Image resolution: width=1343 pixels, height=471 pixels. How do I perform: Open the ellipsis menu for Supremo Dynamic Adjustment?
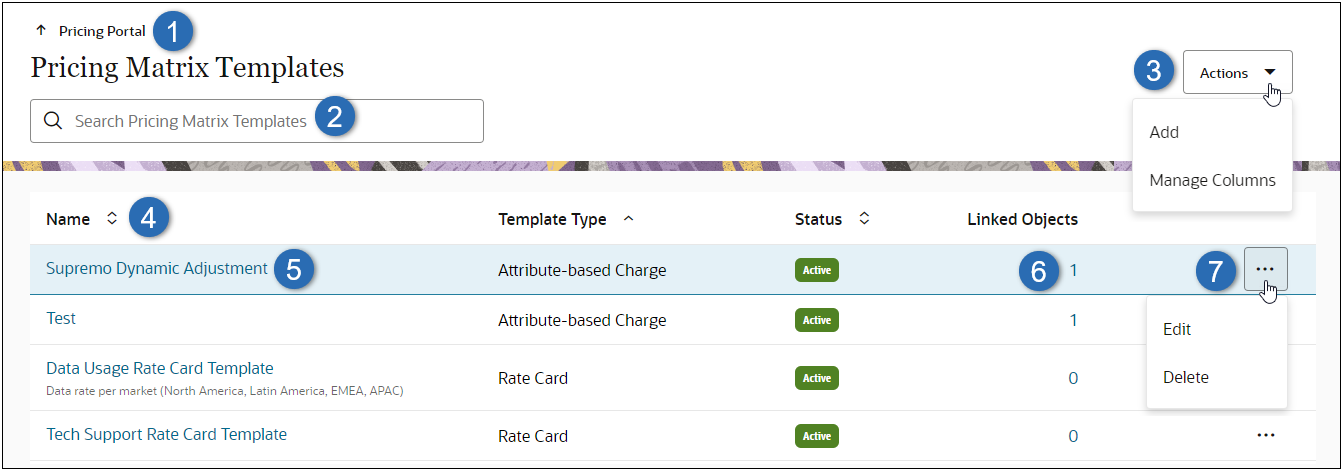(1265, 269)
